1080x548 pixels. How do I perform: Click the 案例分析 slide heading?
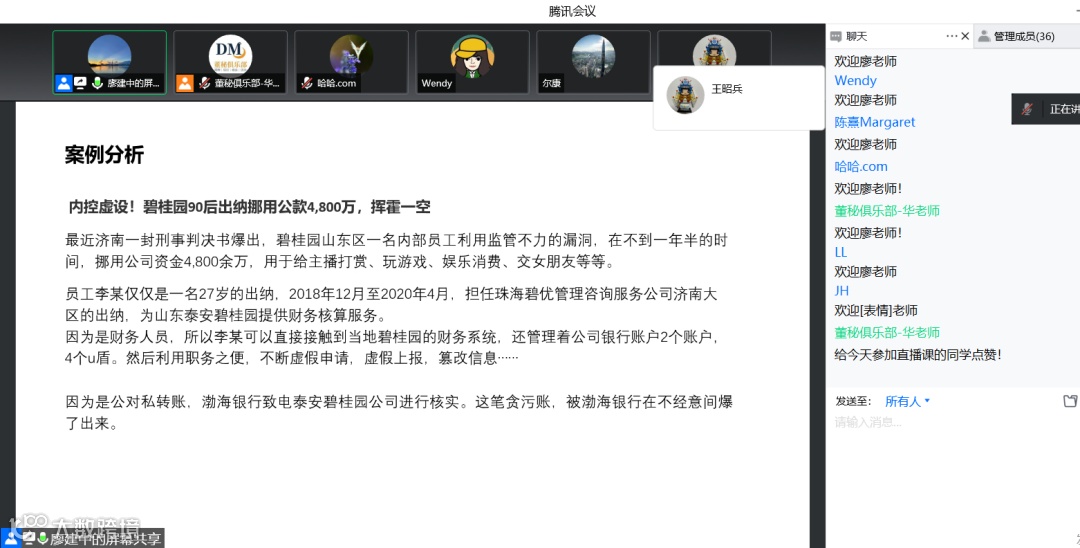[x=104, y=155]
